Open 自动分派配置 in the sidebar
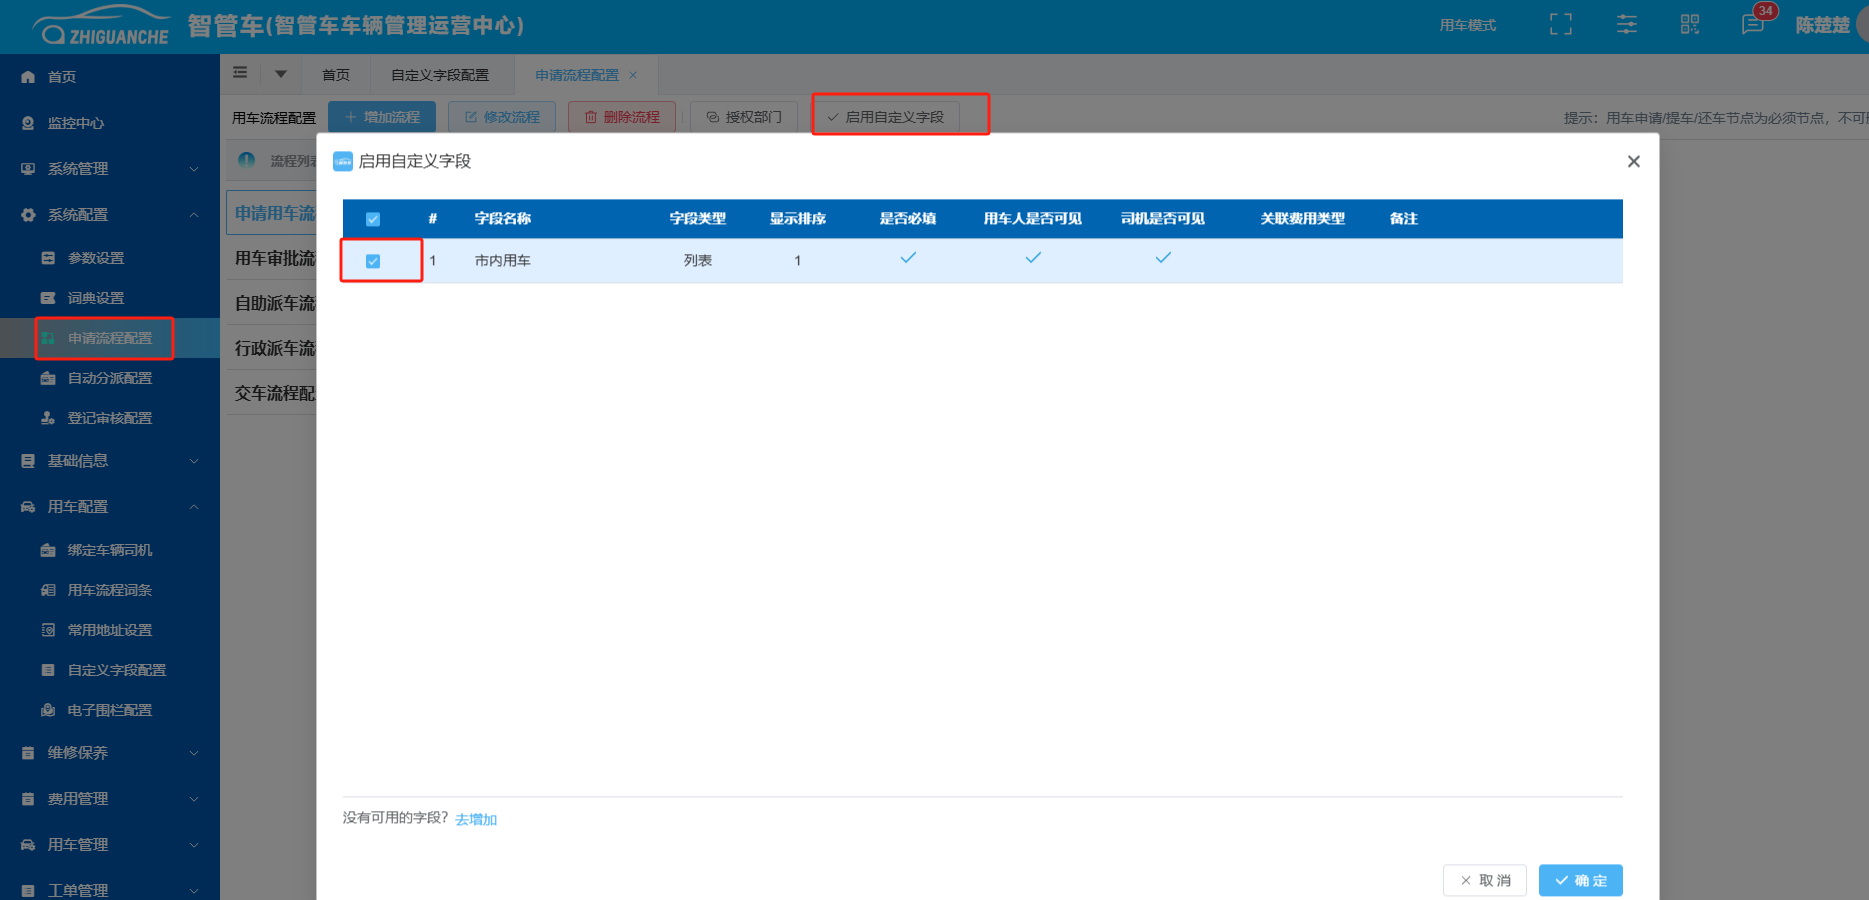 coord(110,378)
